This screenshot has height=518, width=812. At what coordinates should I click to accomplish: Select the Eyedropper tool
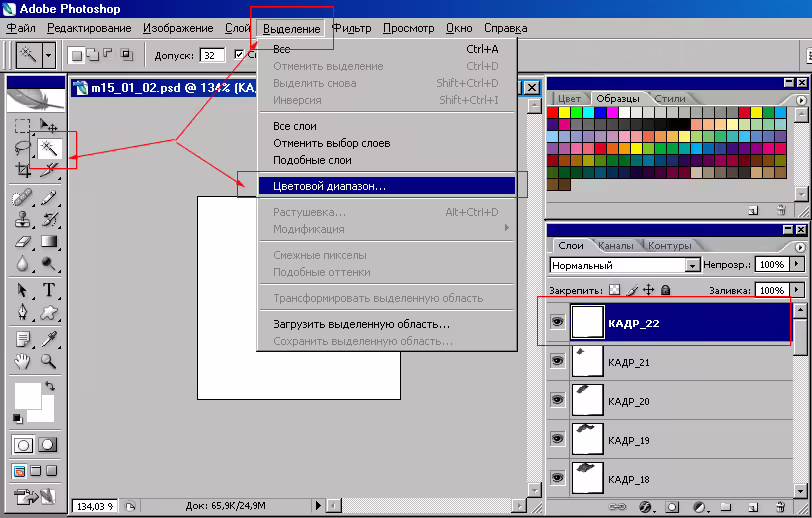49,339
